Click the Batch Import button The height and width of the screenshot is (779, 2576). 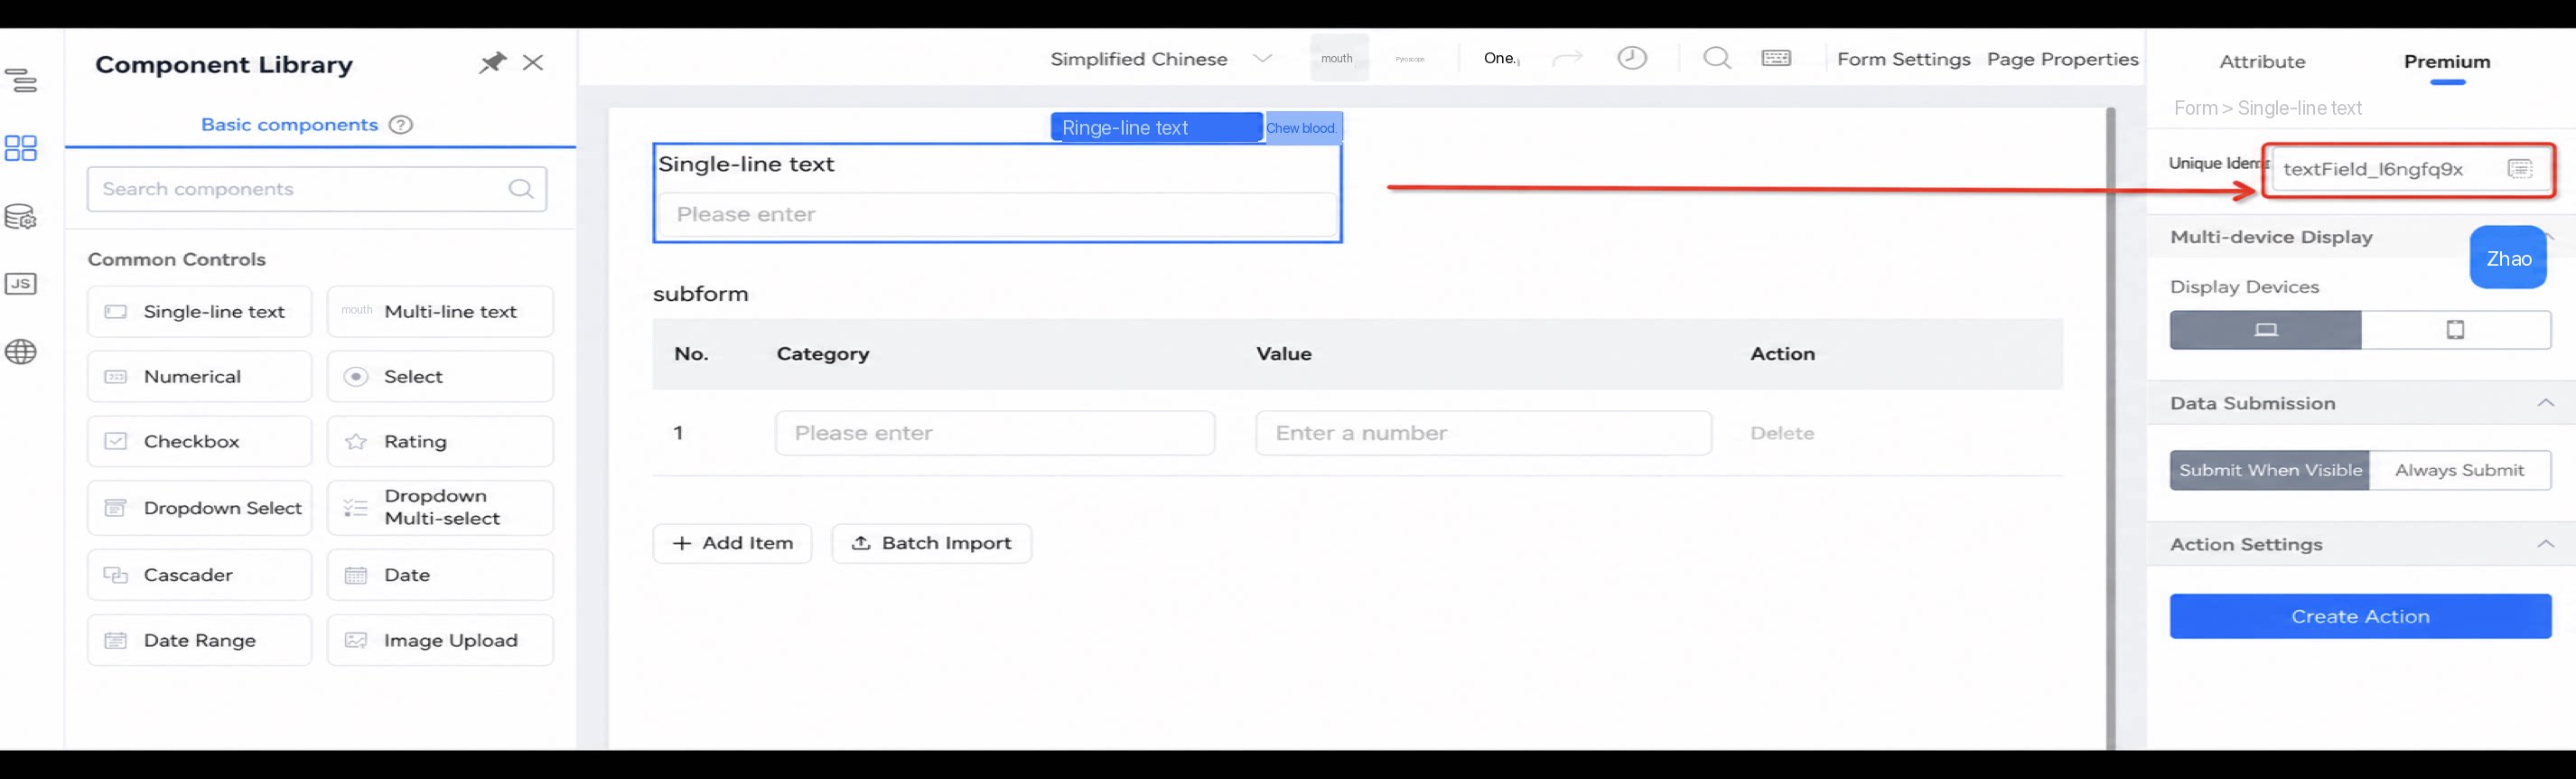tap(931, 543)
